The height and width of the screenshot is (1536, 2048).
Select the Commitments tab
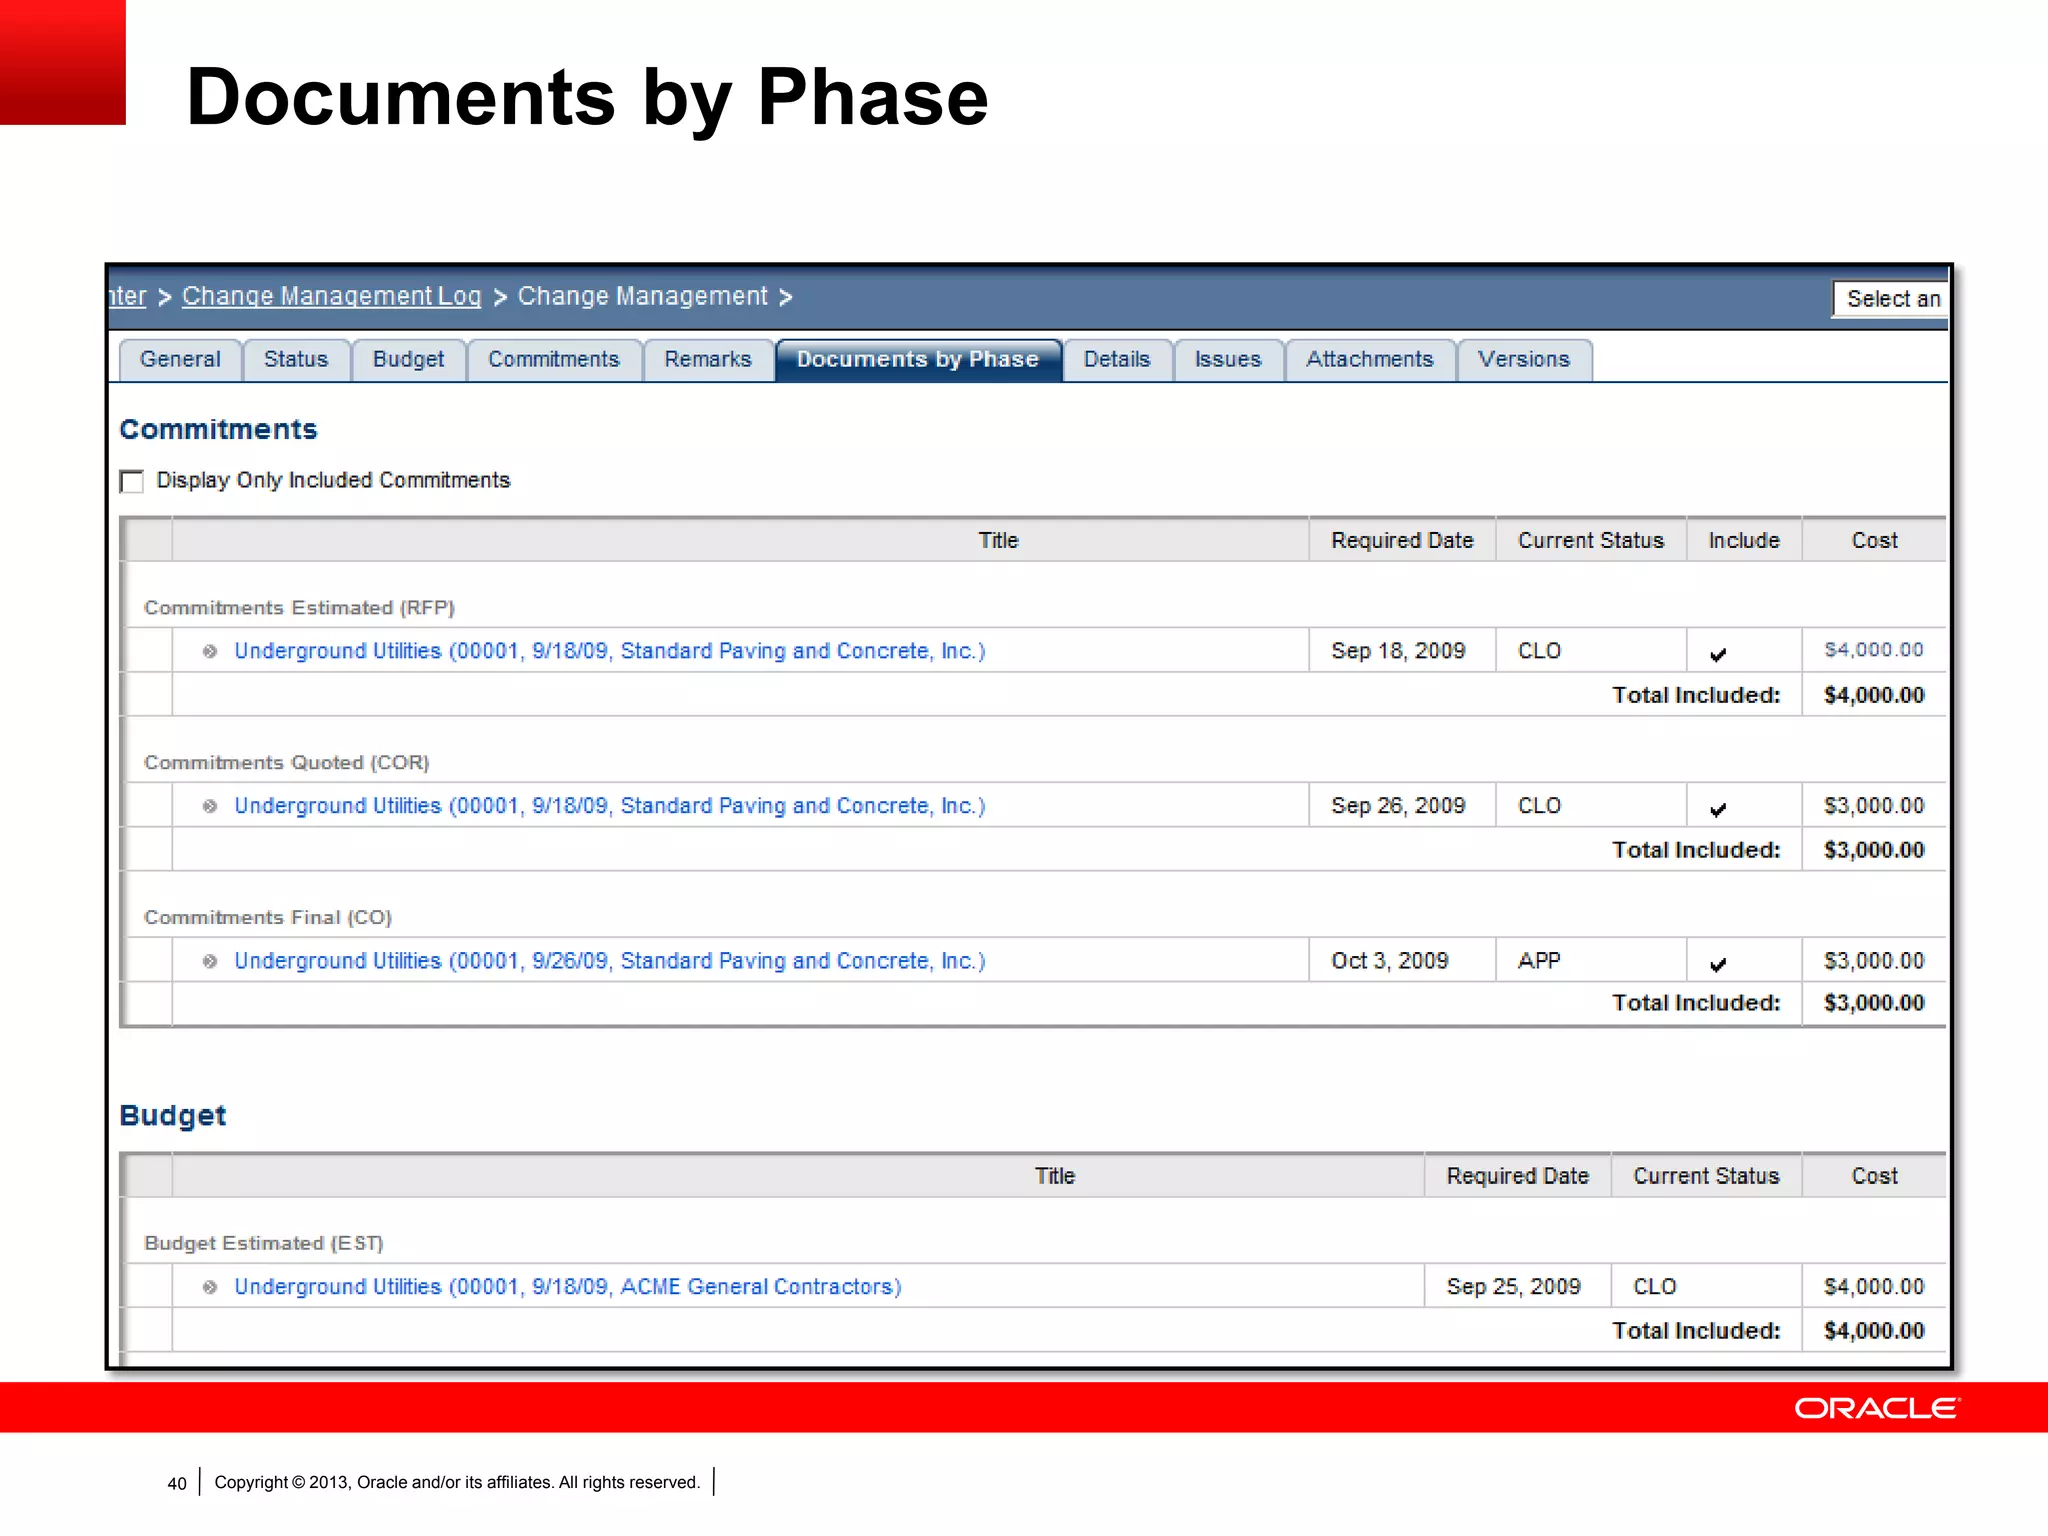coord(554,360)
